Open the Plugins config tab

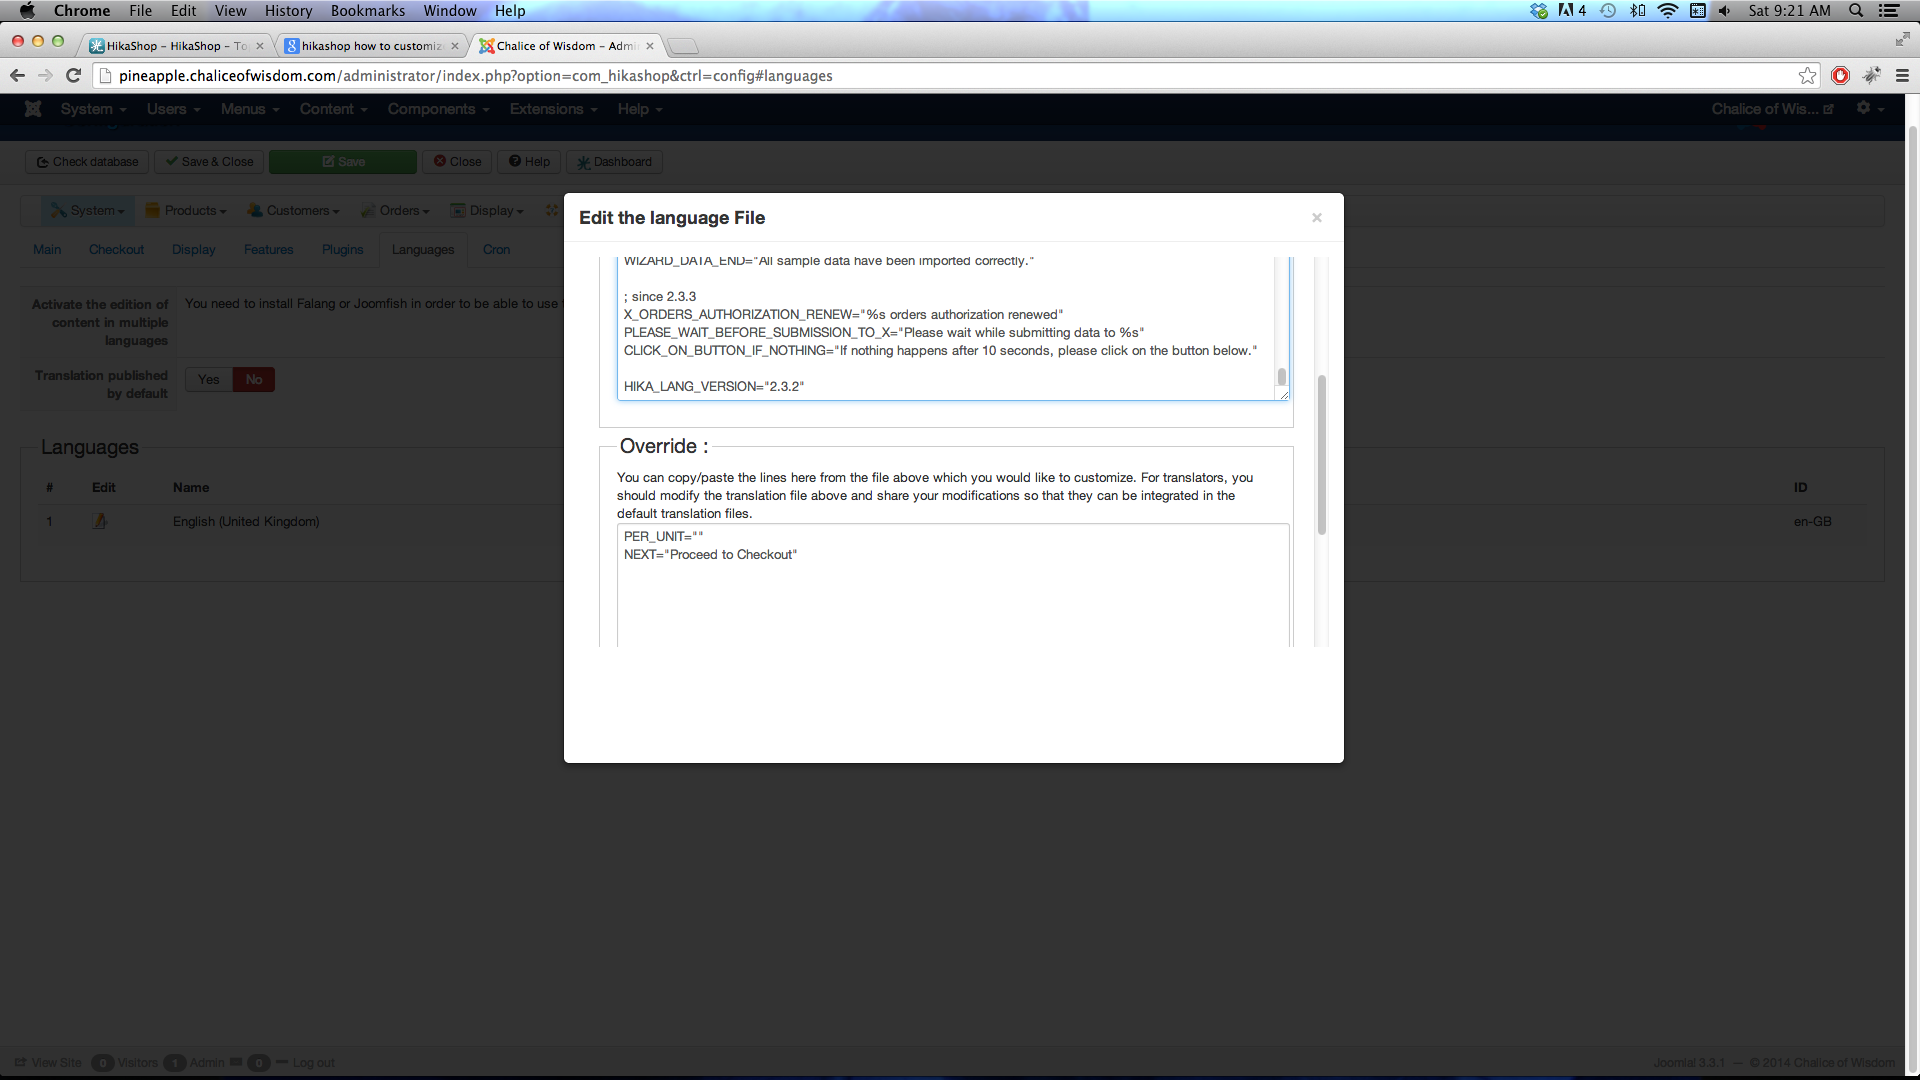342,250
